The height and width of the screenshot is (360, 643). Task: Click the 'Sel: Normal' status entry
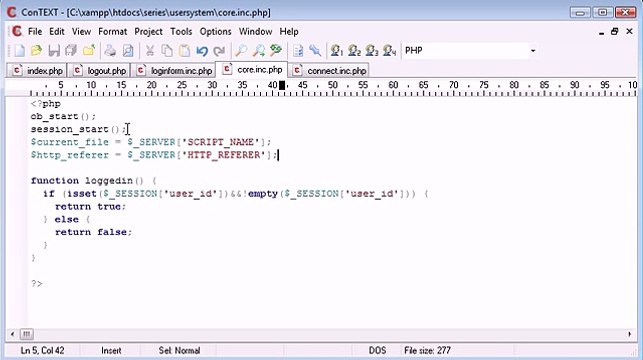[x=179, y=351]
